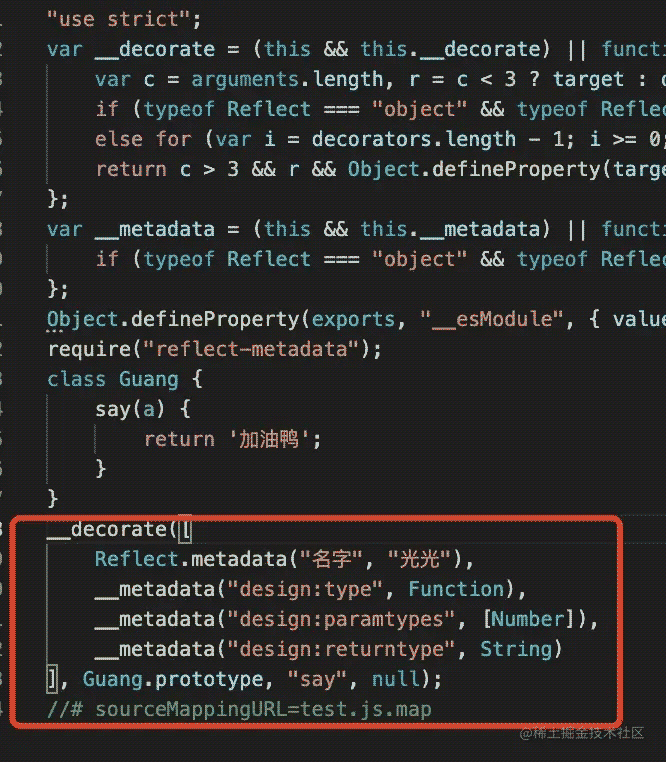Click the "design:returntype" string
666x762 pixels.
(x=341, y=650)
